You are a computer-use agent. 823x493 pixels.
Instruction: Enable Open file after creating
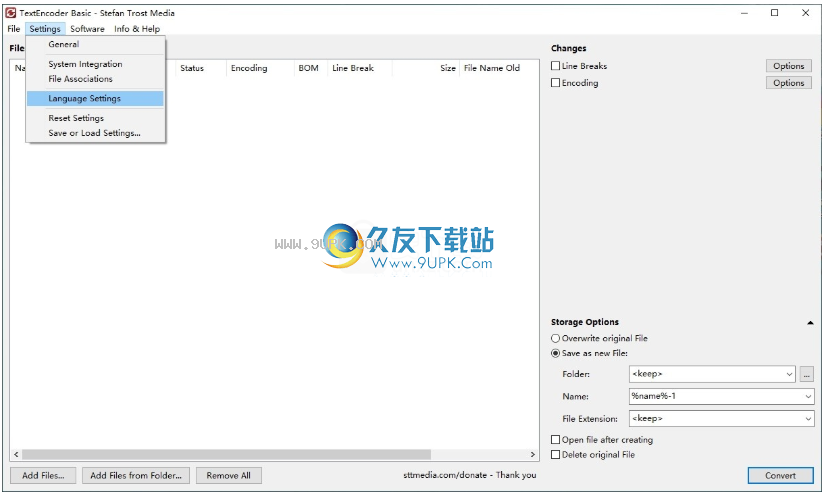click(555, 439)
